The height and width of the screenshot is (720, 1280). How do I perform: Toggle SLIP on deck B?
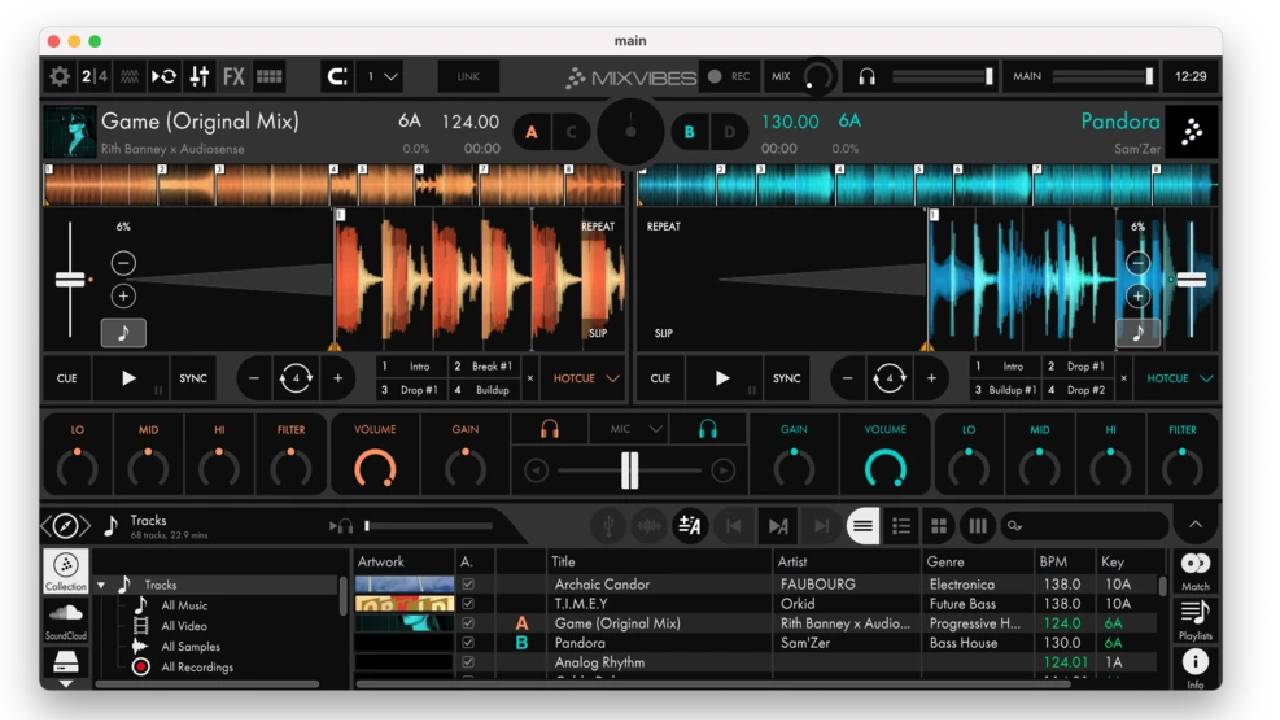click(663, 333)
